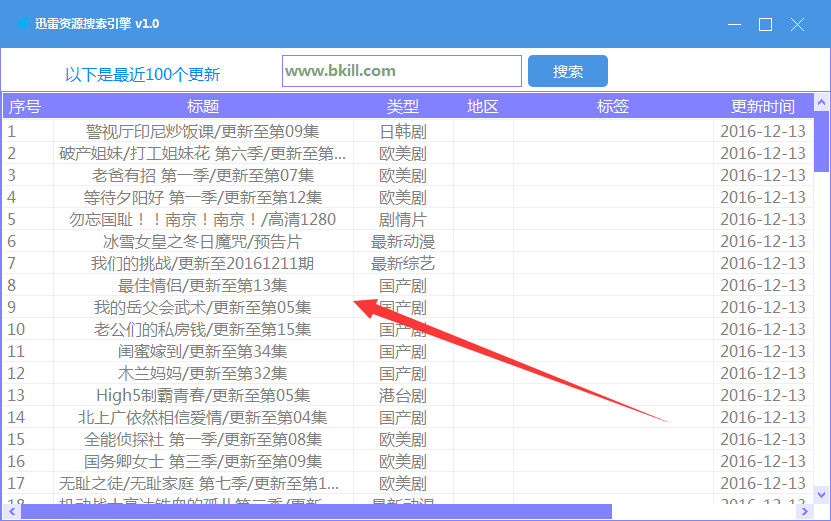Select row 勿忘国耻!!南京!南京!/高清1280

click(408, 219)
